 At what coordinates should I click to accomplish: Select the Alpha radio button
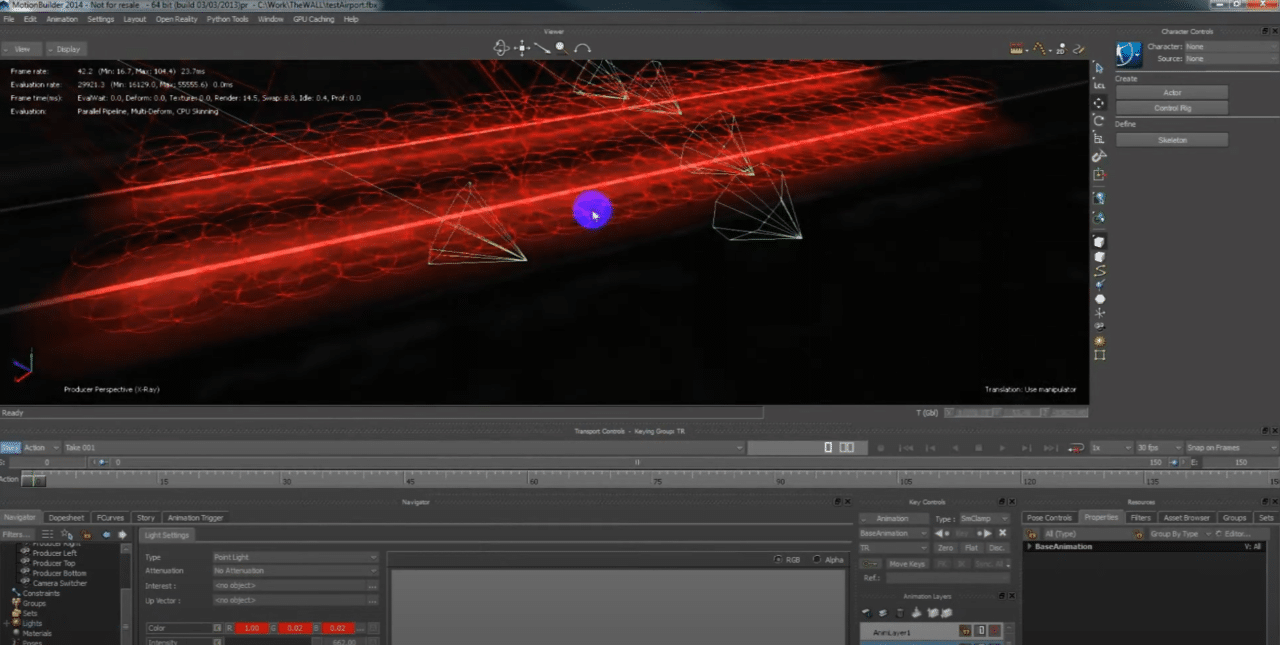pos(817,559)
